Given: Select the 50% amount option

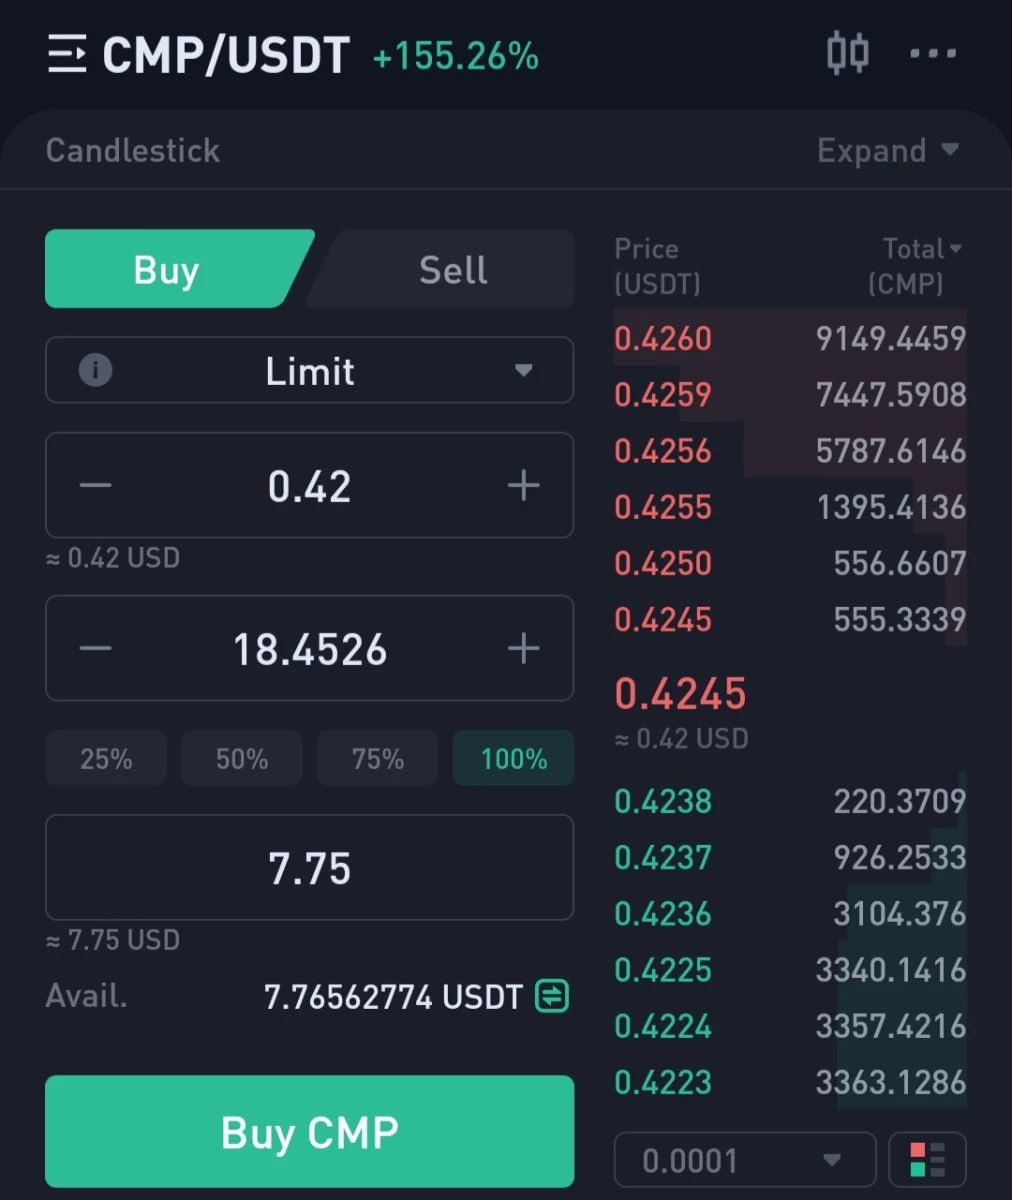Looking at the screenshot, I should point(242,758).
